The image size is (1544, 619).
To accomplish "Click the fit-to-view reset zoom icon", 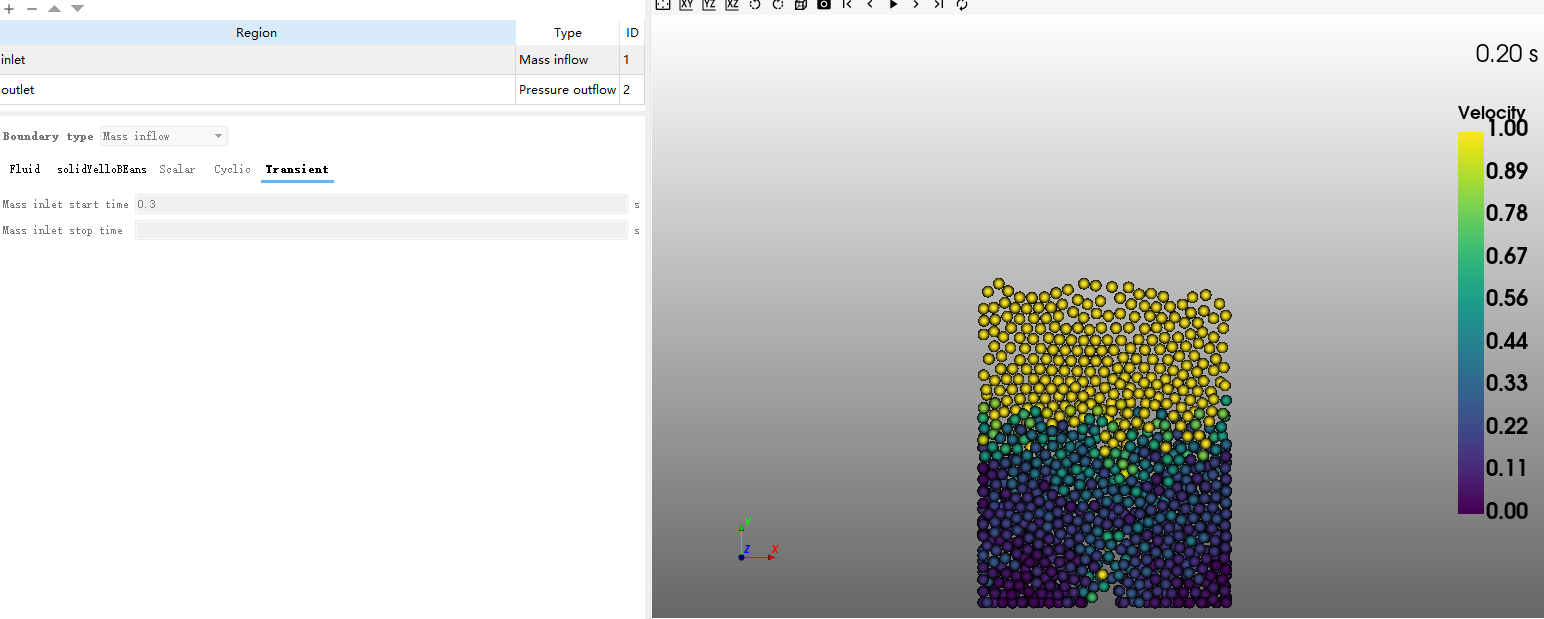I will (x=662, y=4).
